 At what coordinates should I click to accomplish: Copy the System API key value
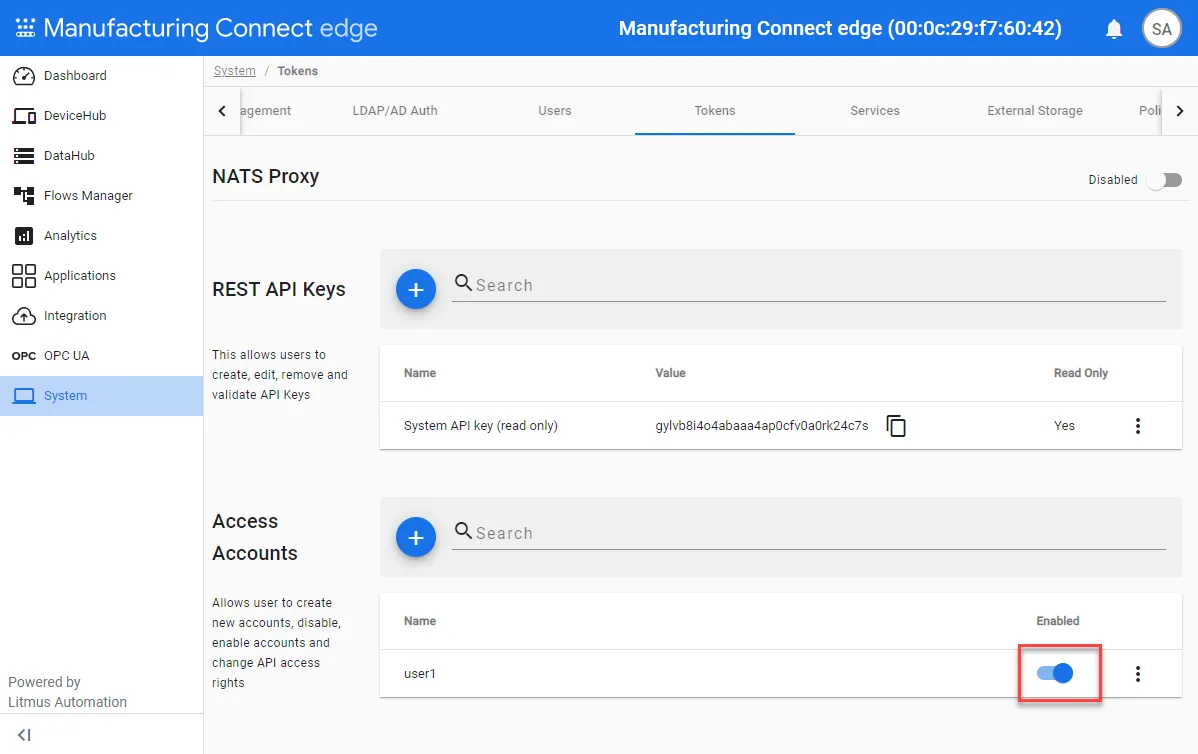click(x=895, y=426)
